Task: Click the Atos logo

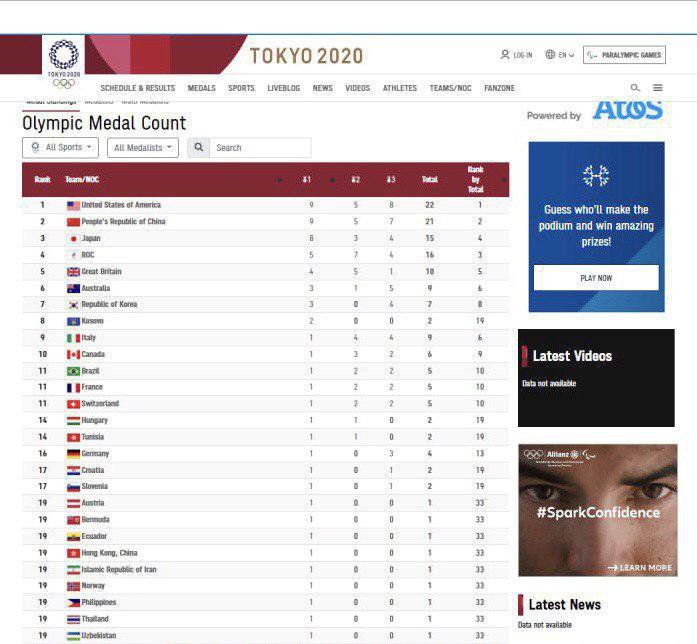Action: (627, 111)
